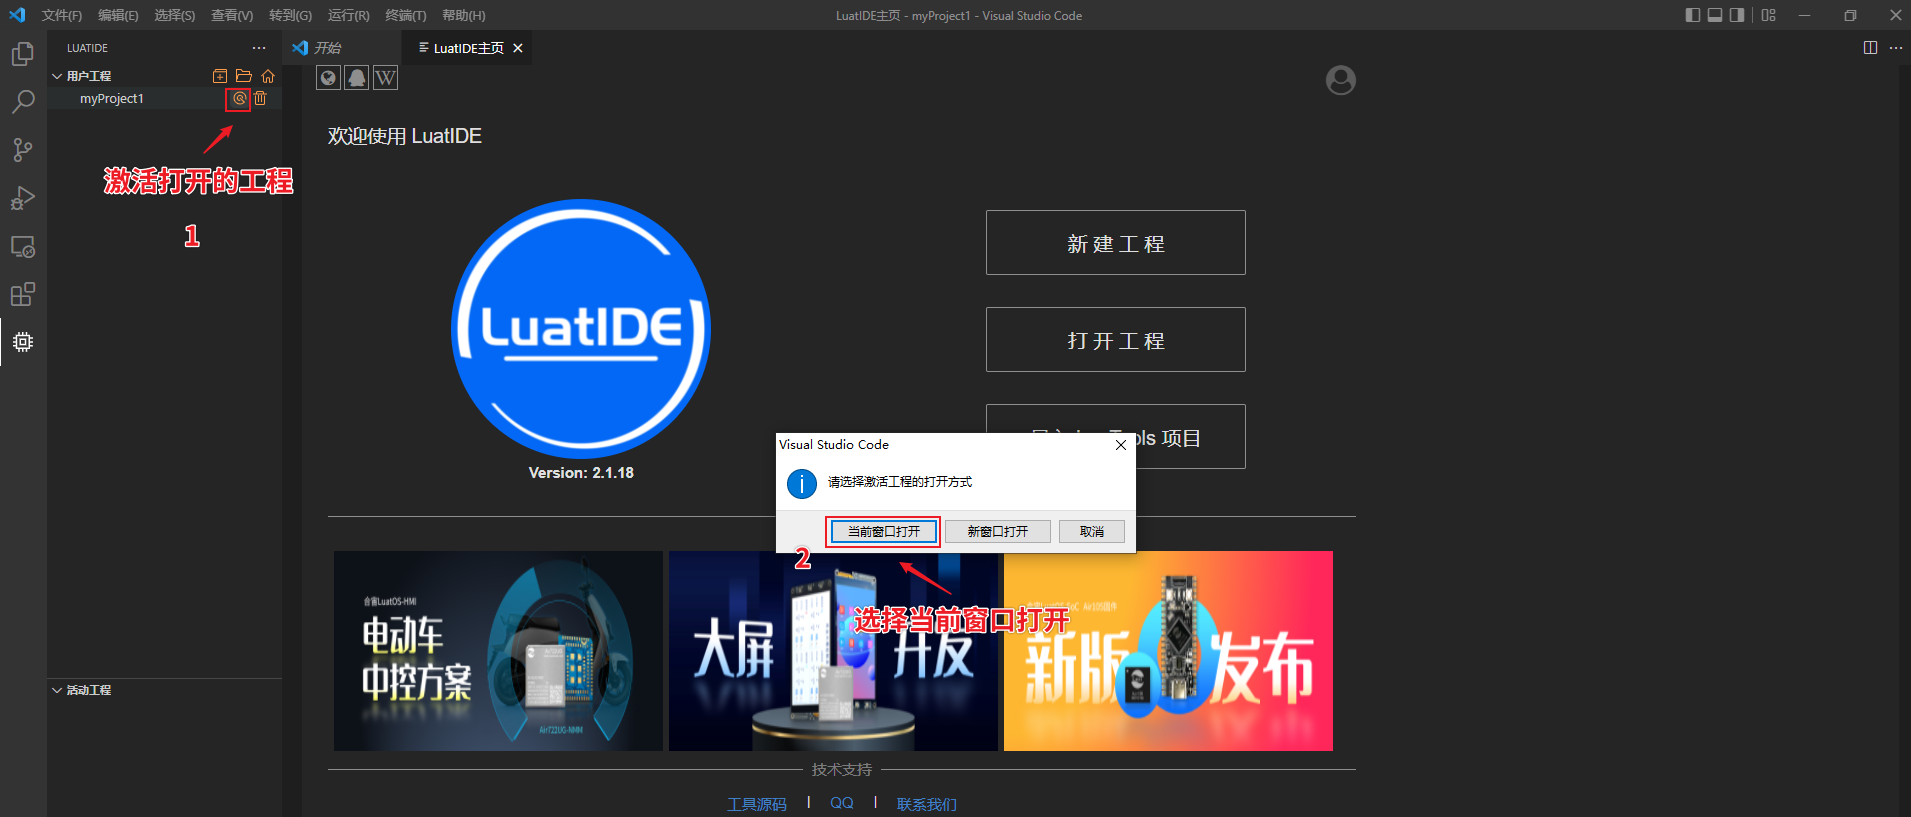Switch to the 开始 tab
The image size is (1911, 817).
342,48
